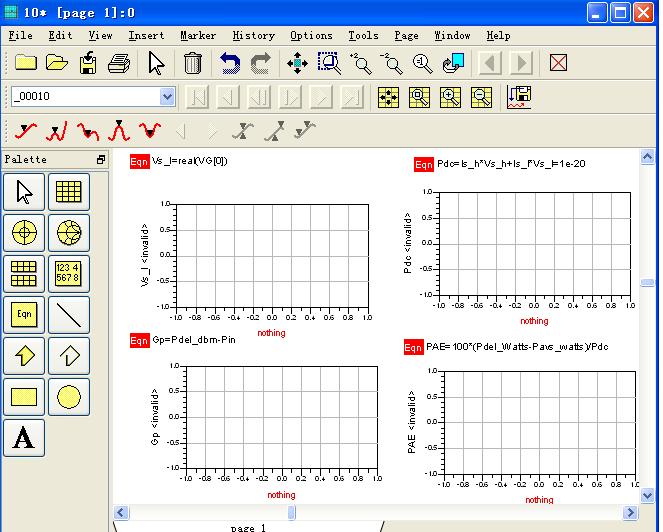Insert a peak marker on the trace
663x532 pixels.
pos(119,130)
